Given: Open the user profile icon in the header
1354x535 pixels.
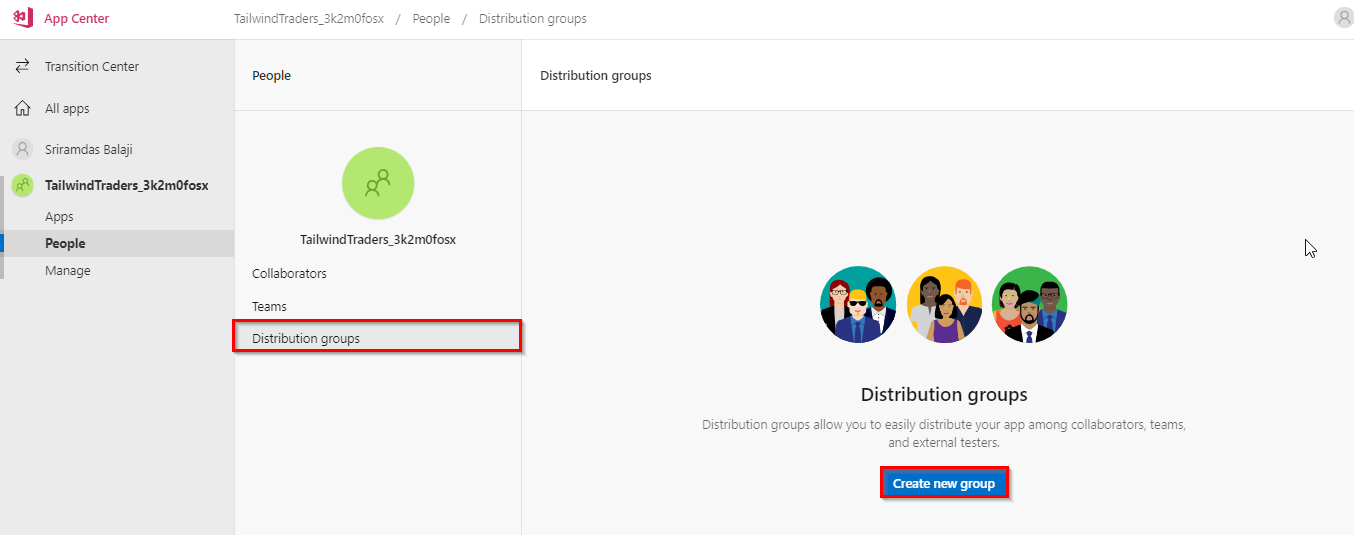Looking at the screenshot, I should point(1343,17).
